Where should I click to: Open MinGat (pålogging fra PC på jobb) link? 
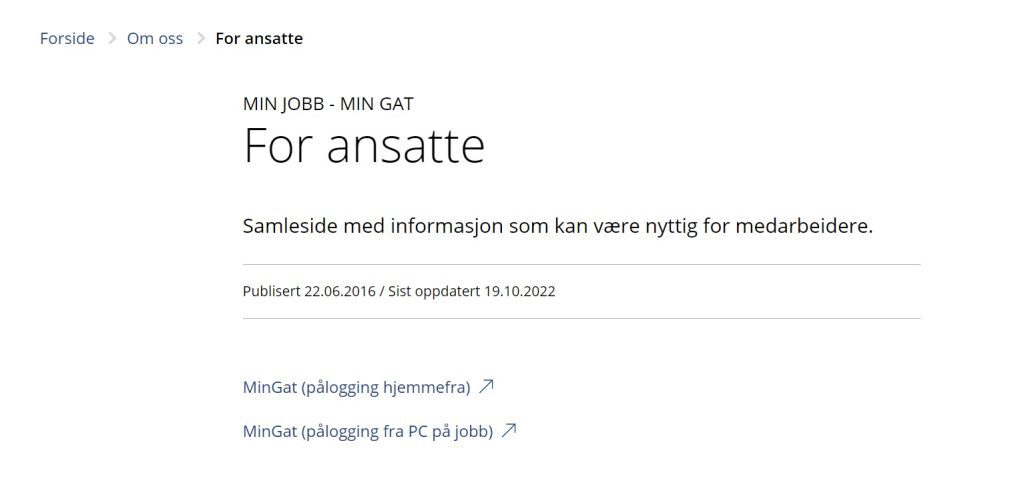368,432
